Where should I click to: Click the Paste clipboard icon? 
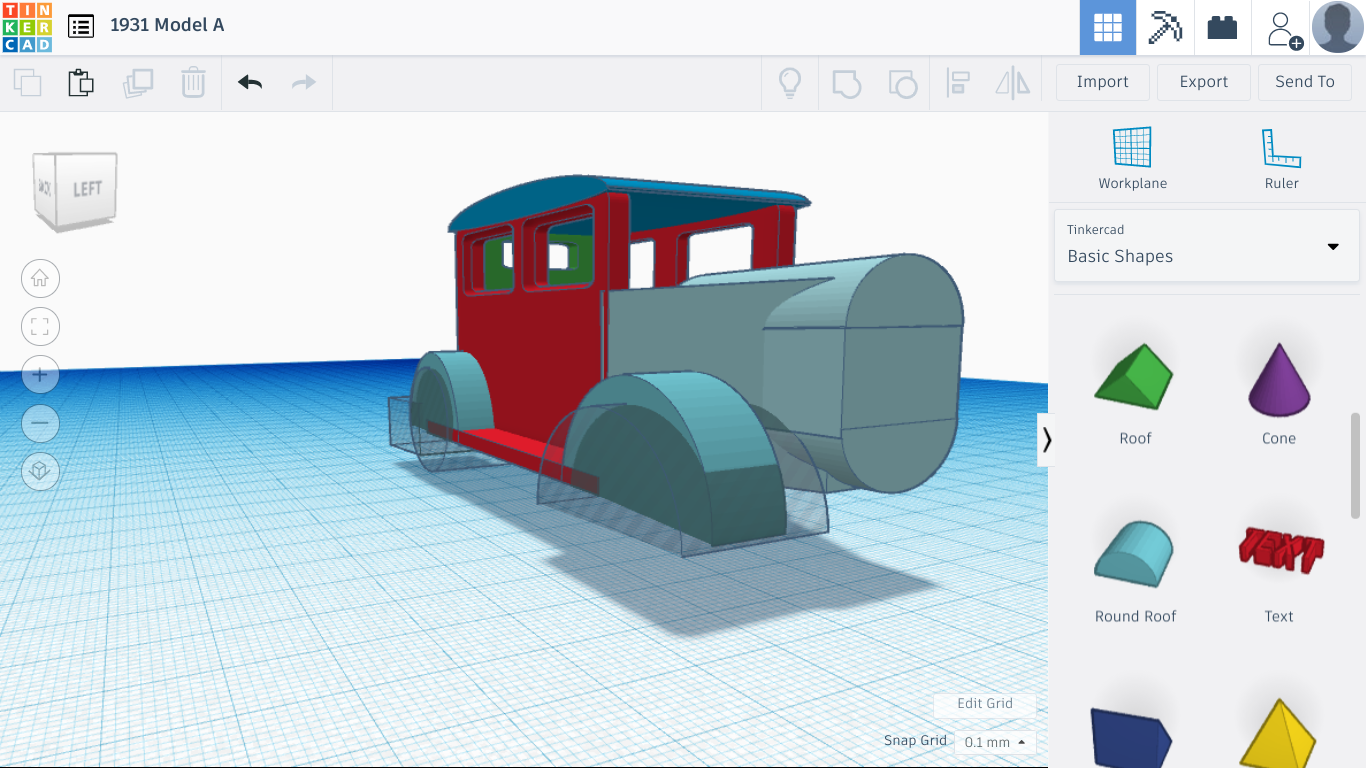(81, 82)
